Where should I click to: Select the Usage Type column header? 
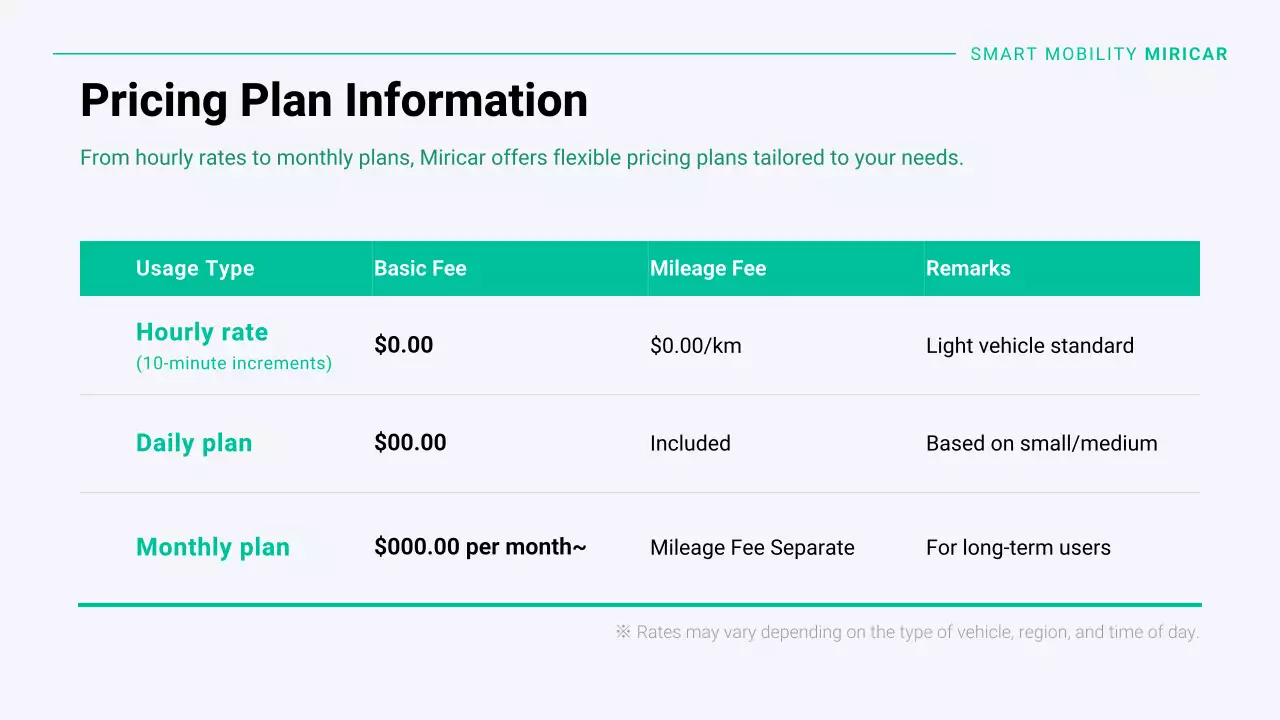click(195, 268)
